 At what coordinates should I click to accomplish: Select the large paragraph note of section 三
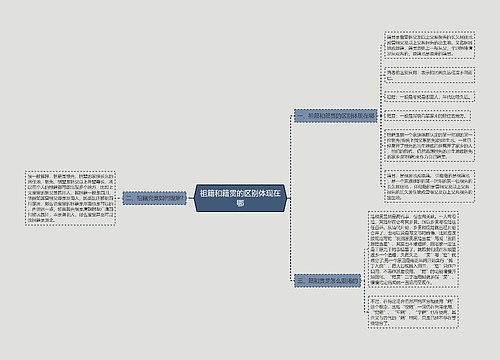tap(413, 249)
